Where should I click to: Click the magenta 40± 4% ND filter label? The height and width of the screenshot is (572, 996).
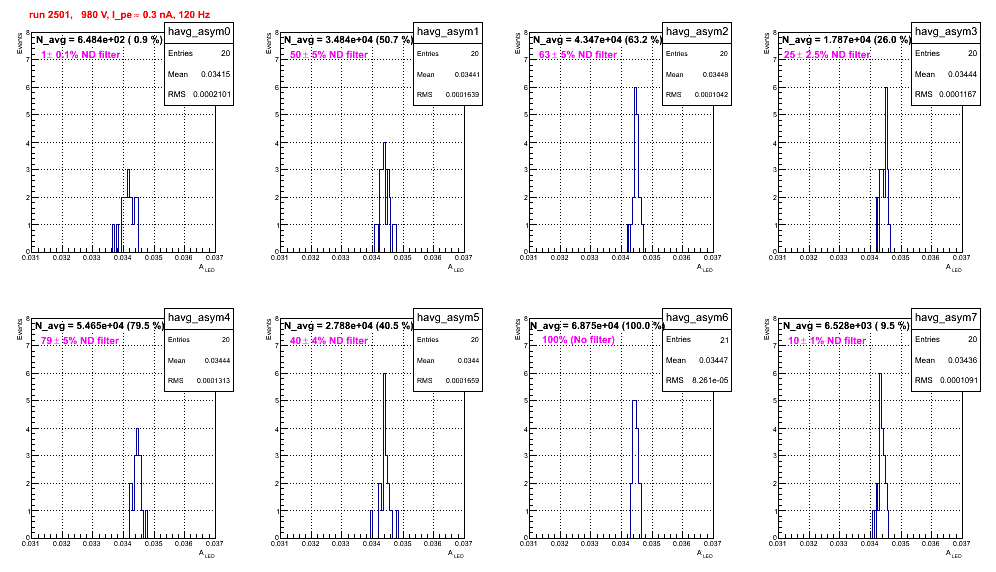pyautogui.click(x=329, y=341)
